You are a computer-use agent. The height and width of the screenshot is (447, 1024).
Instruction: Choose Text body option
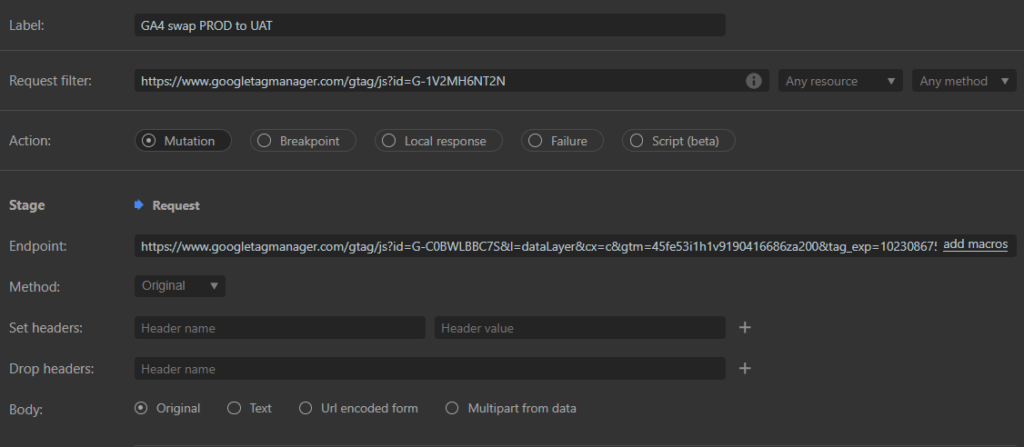249,408
